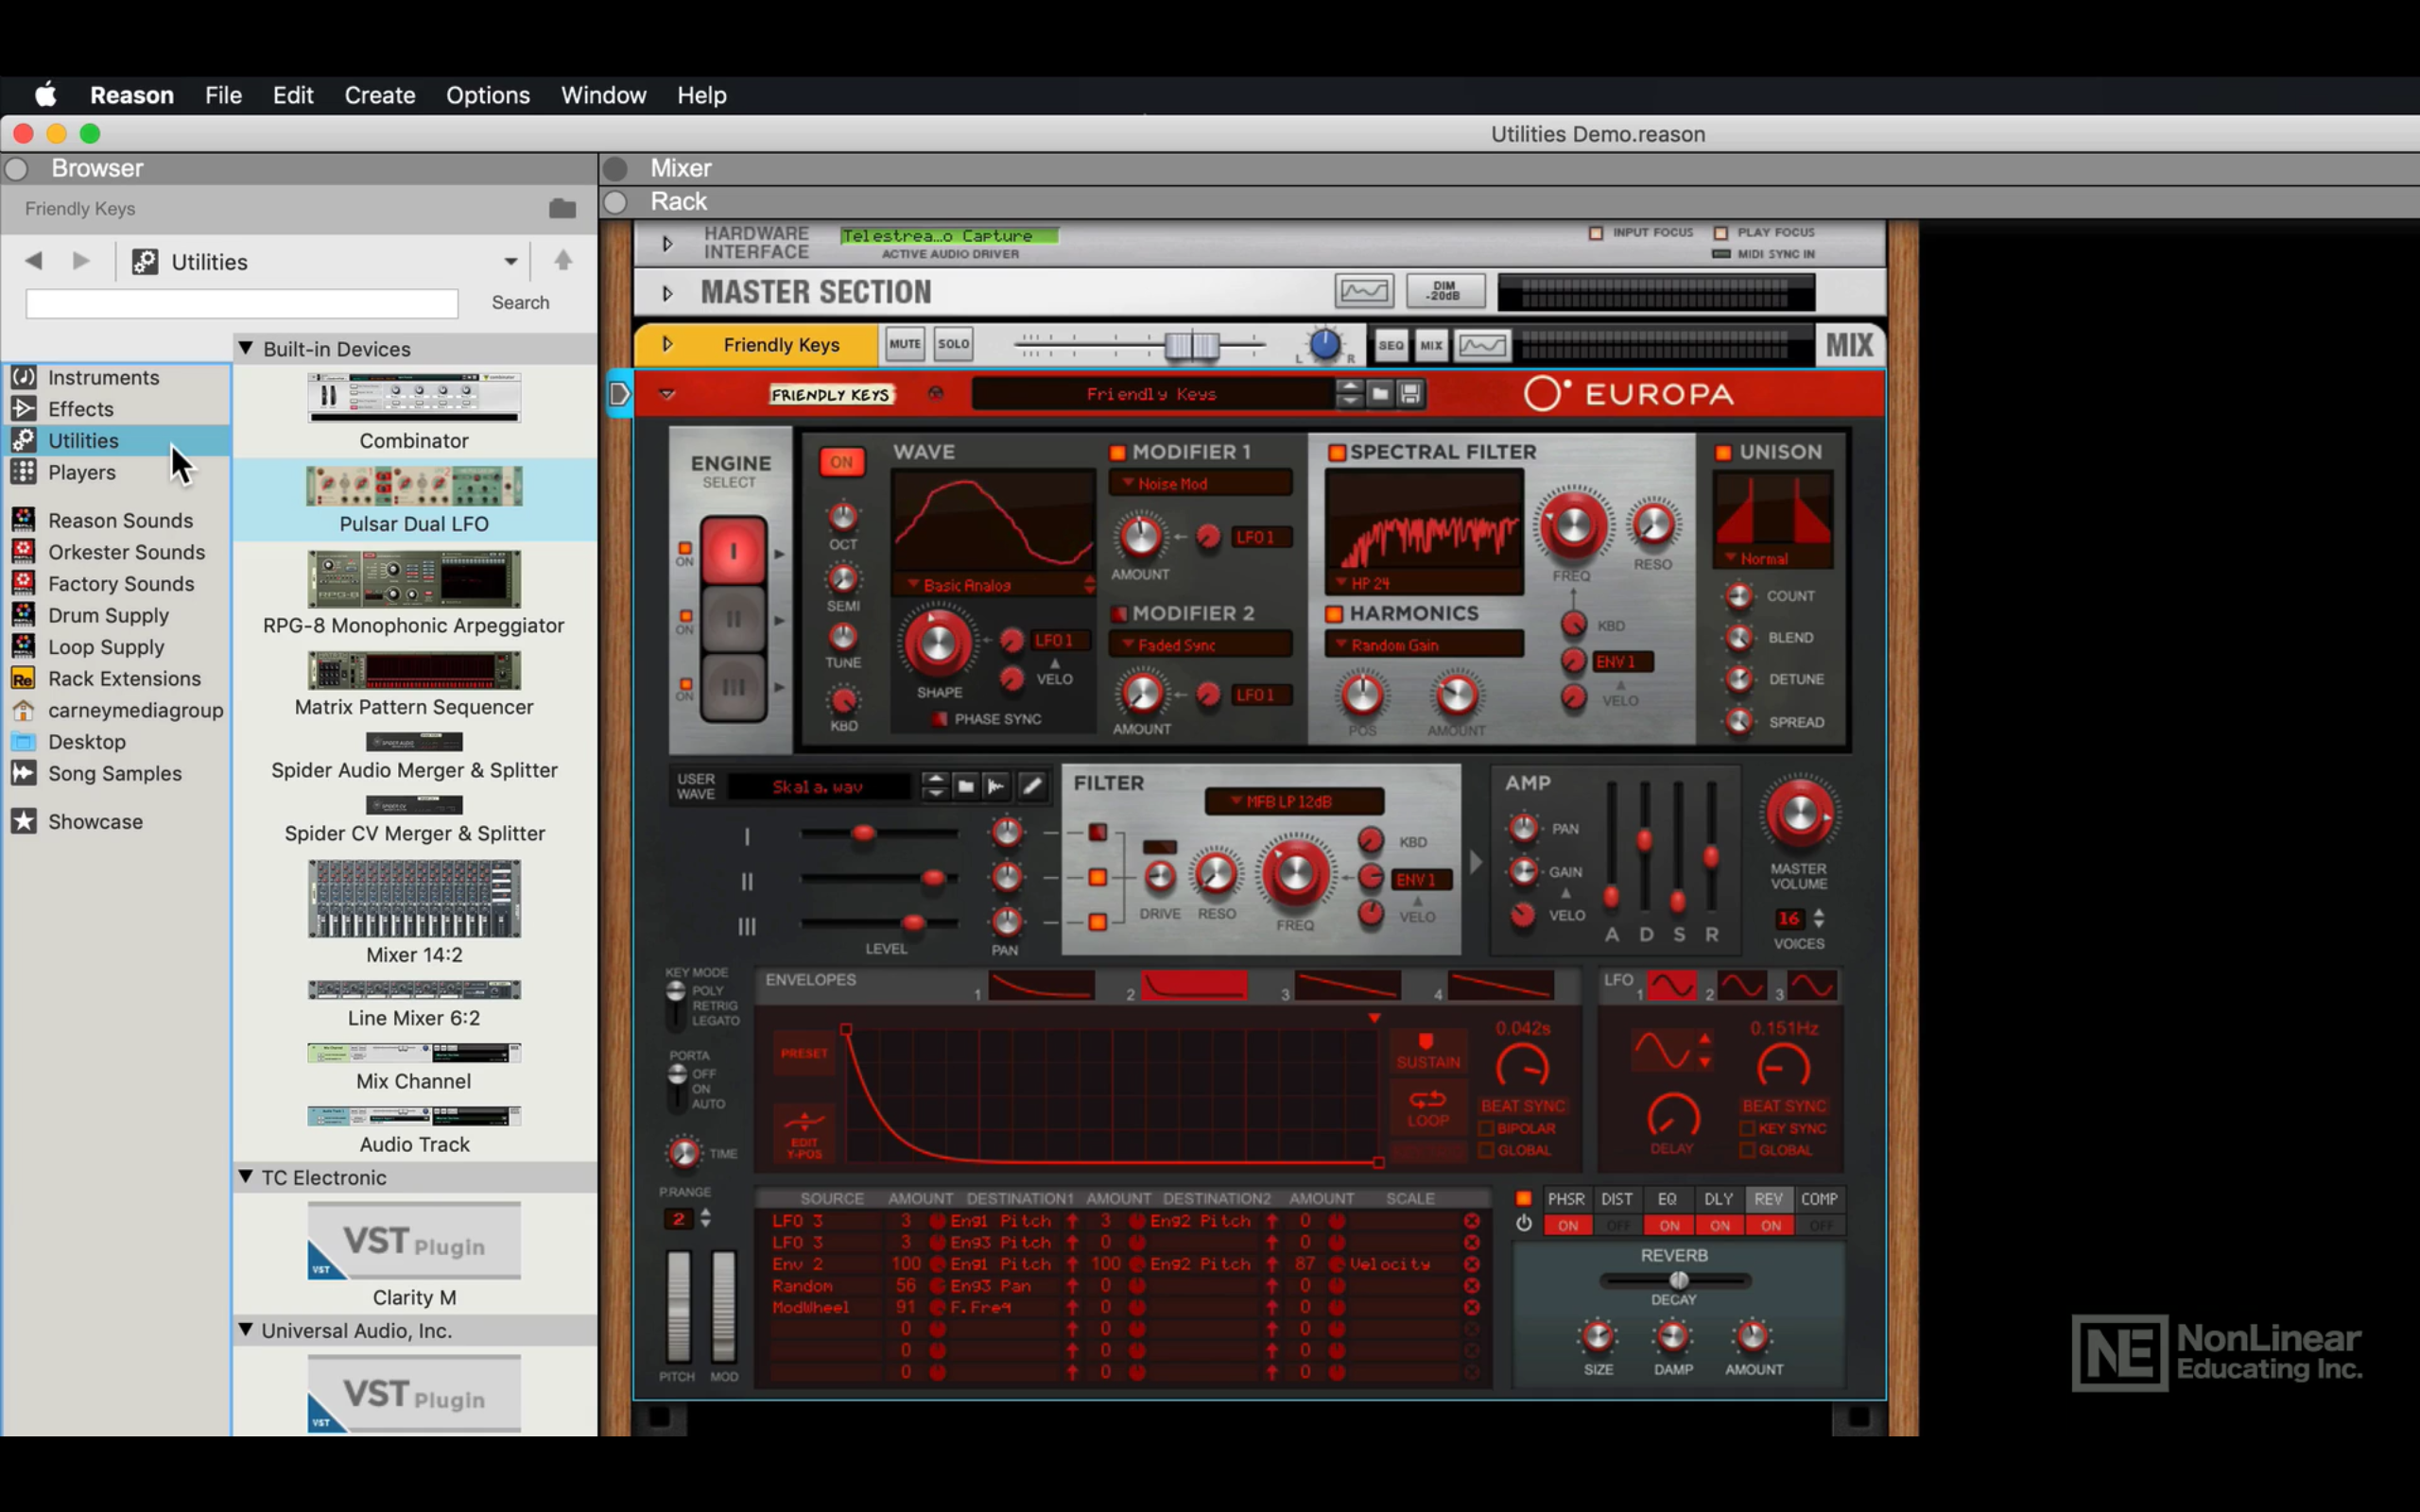This screenshot has width=2420, height=1512.
Task: Click the Europa save patch floppy icon
Action: click(x=1410, y=394)
